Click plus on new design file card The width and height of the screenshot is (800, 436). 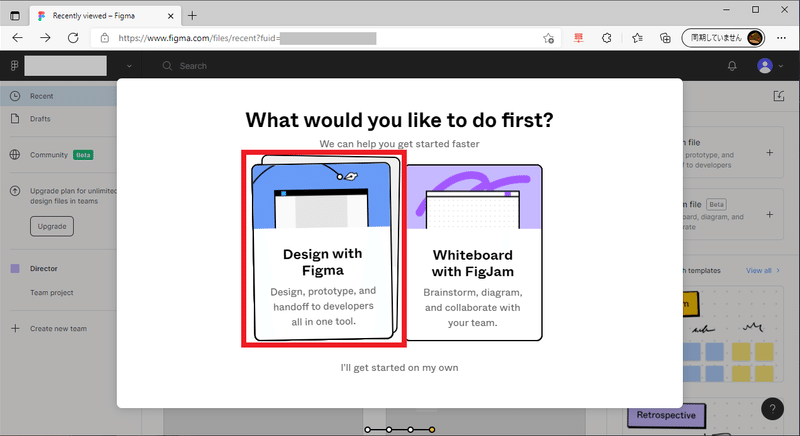[769, 152]
